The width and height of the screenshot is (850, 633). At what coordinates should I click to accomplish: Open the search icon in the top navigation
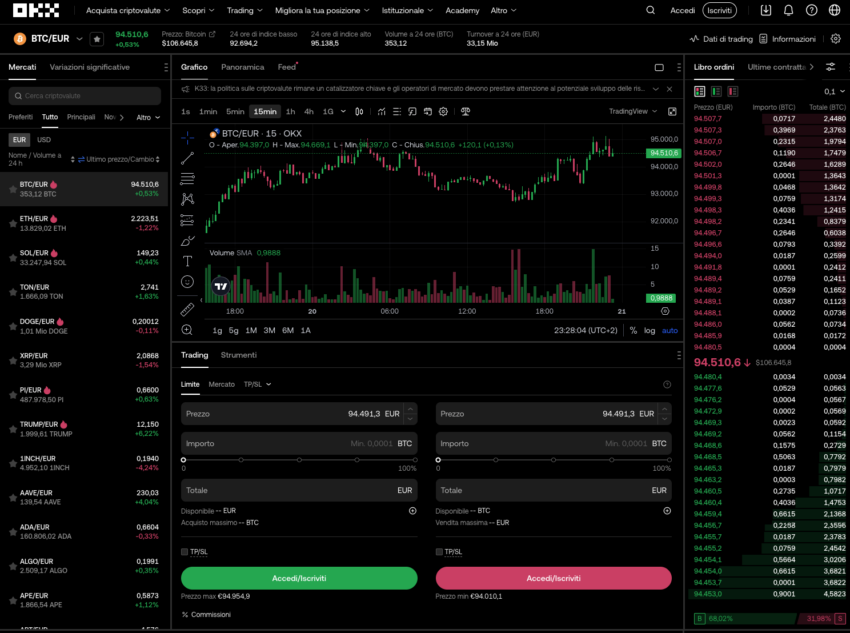651,10
